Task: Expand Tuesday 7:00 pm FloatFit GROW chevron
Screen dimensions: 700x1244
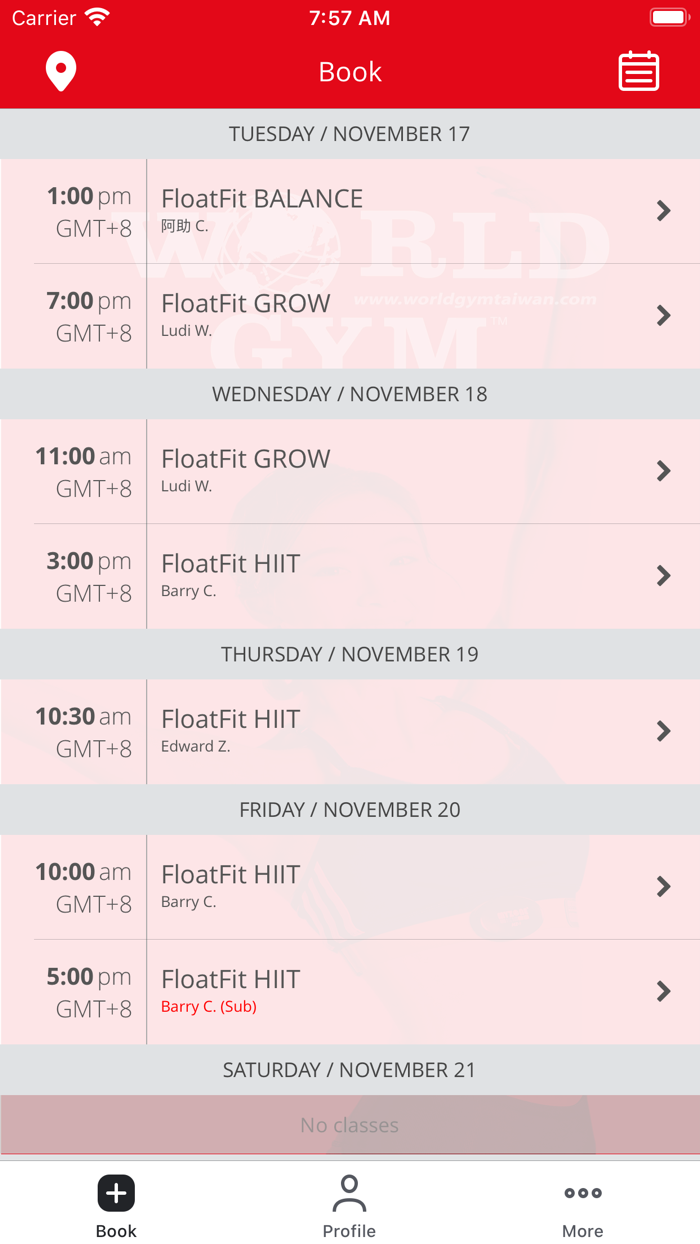Action: (x=663, y=316)
